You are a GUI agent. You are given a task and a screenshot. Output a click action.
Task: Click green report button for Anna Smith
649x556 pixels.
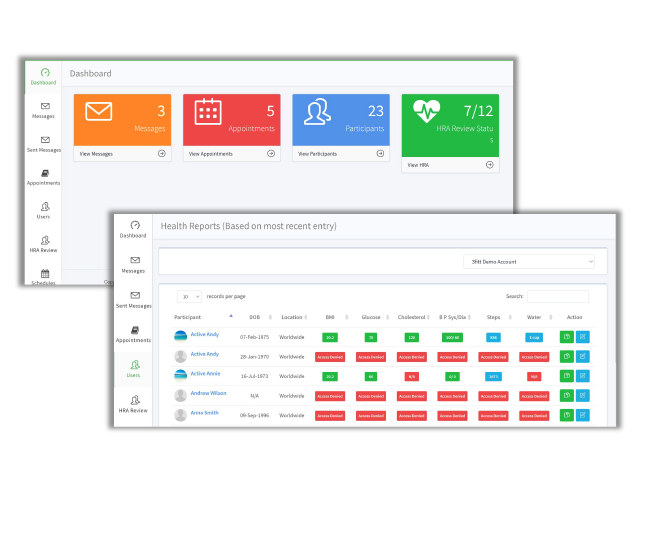pos(567,415)
